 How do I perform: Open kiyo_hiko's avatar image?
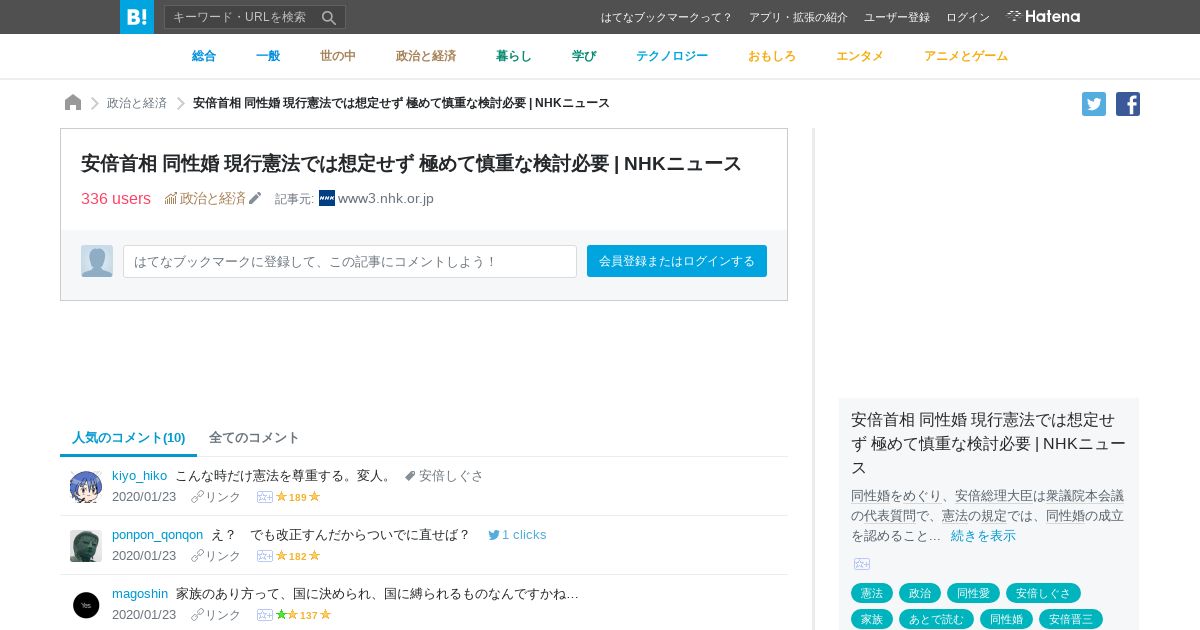pos(86,487)
